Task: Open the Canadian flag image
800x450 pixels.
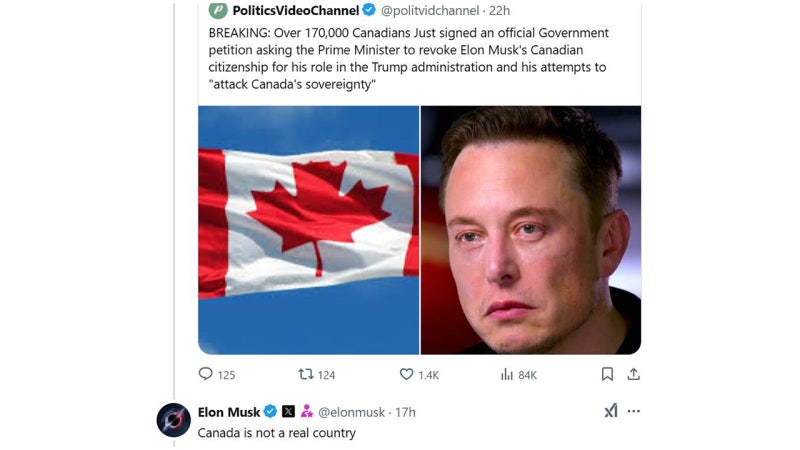Action: pyautogui.click(x=309, y=230)
